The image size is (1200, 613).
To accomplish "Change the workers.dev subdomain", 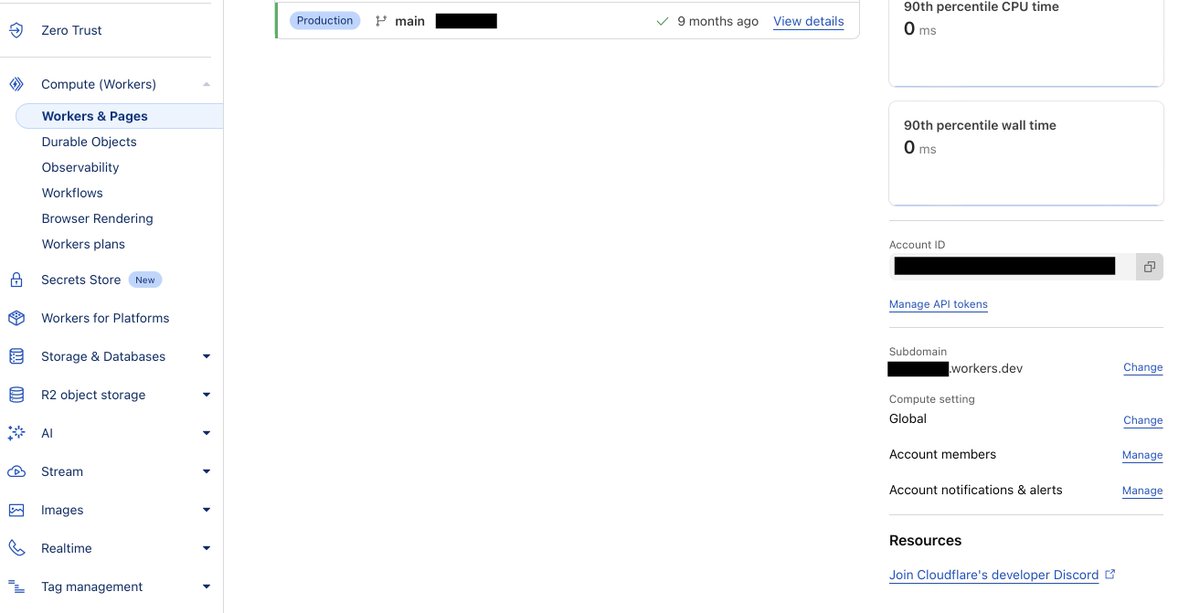I will [1143, 367].
